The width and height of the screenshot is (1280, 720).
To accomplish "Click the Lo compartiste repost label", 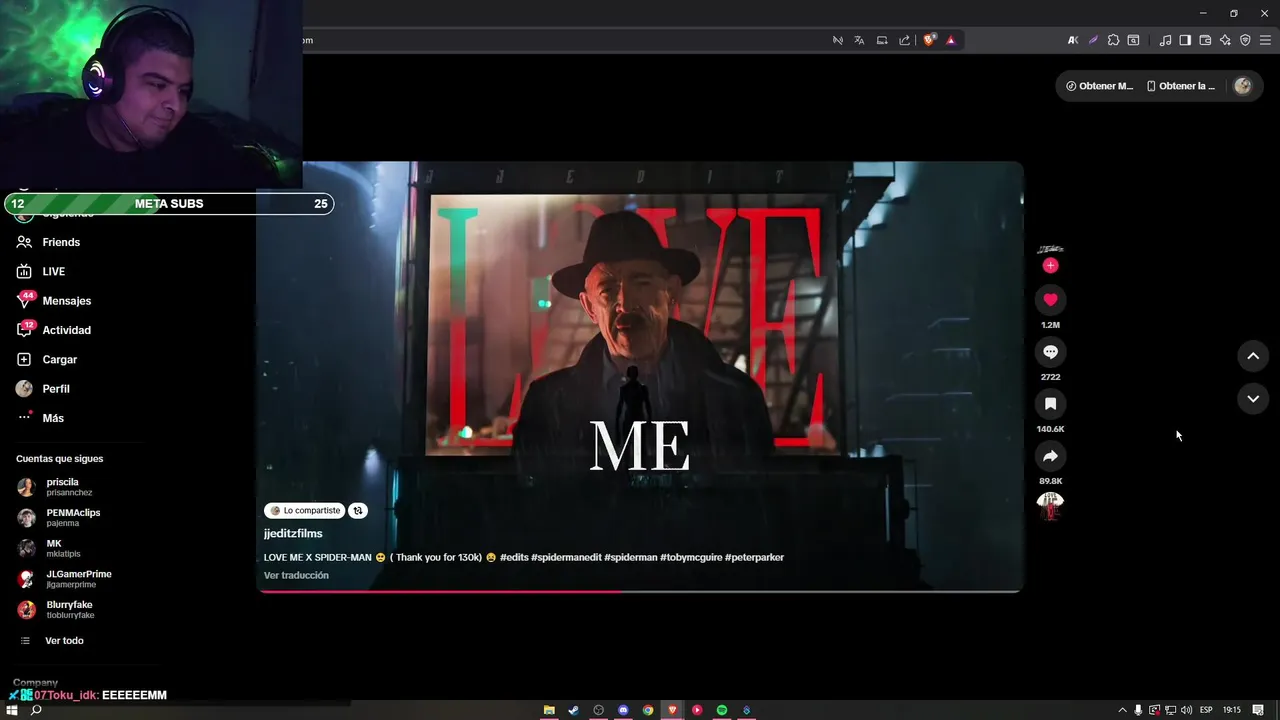I will click(305, 510).
